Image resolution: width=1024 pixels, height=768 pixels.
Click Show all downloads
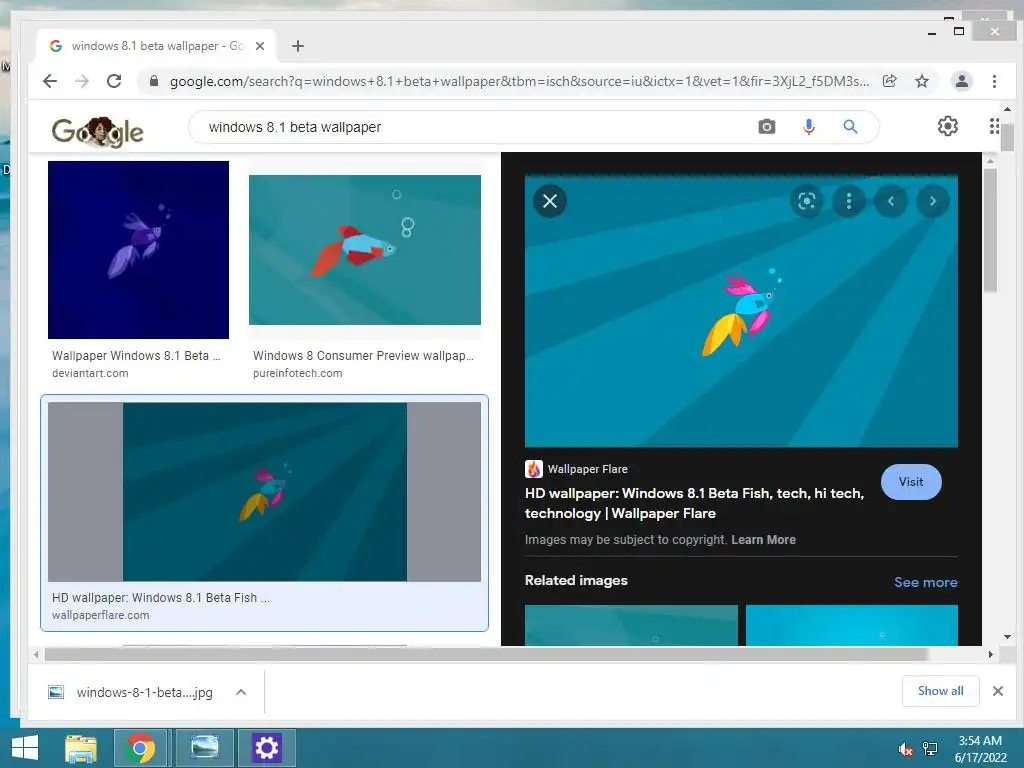coord(940,691)
